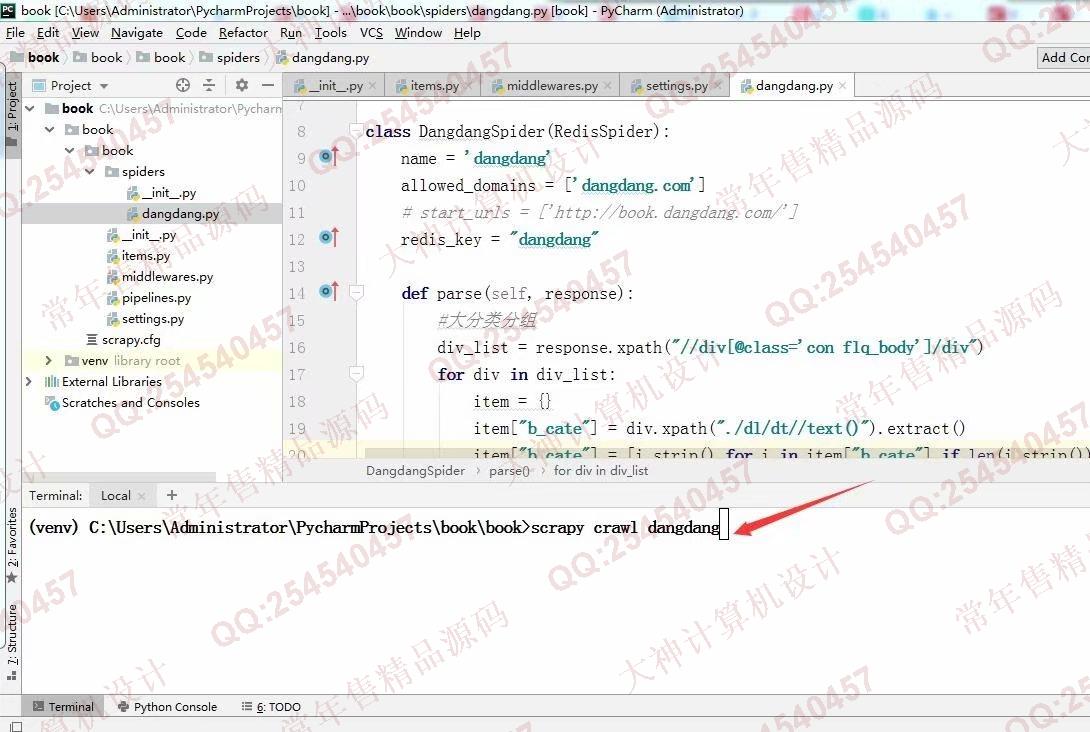Click the PyCharm application icon in title bar

click(x=8, y=10)
